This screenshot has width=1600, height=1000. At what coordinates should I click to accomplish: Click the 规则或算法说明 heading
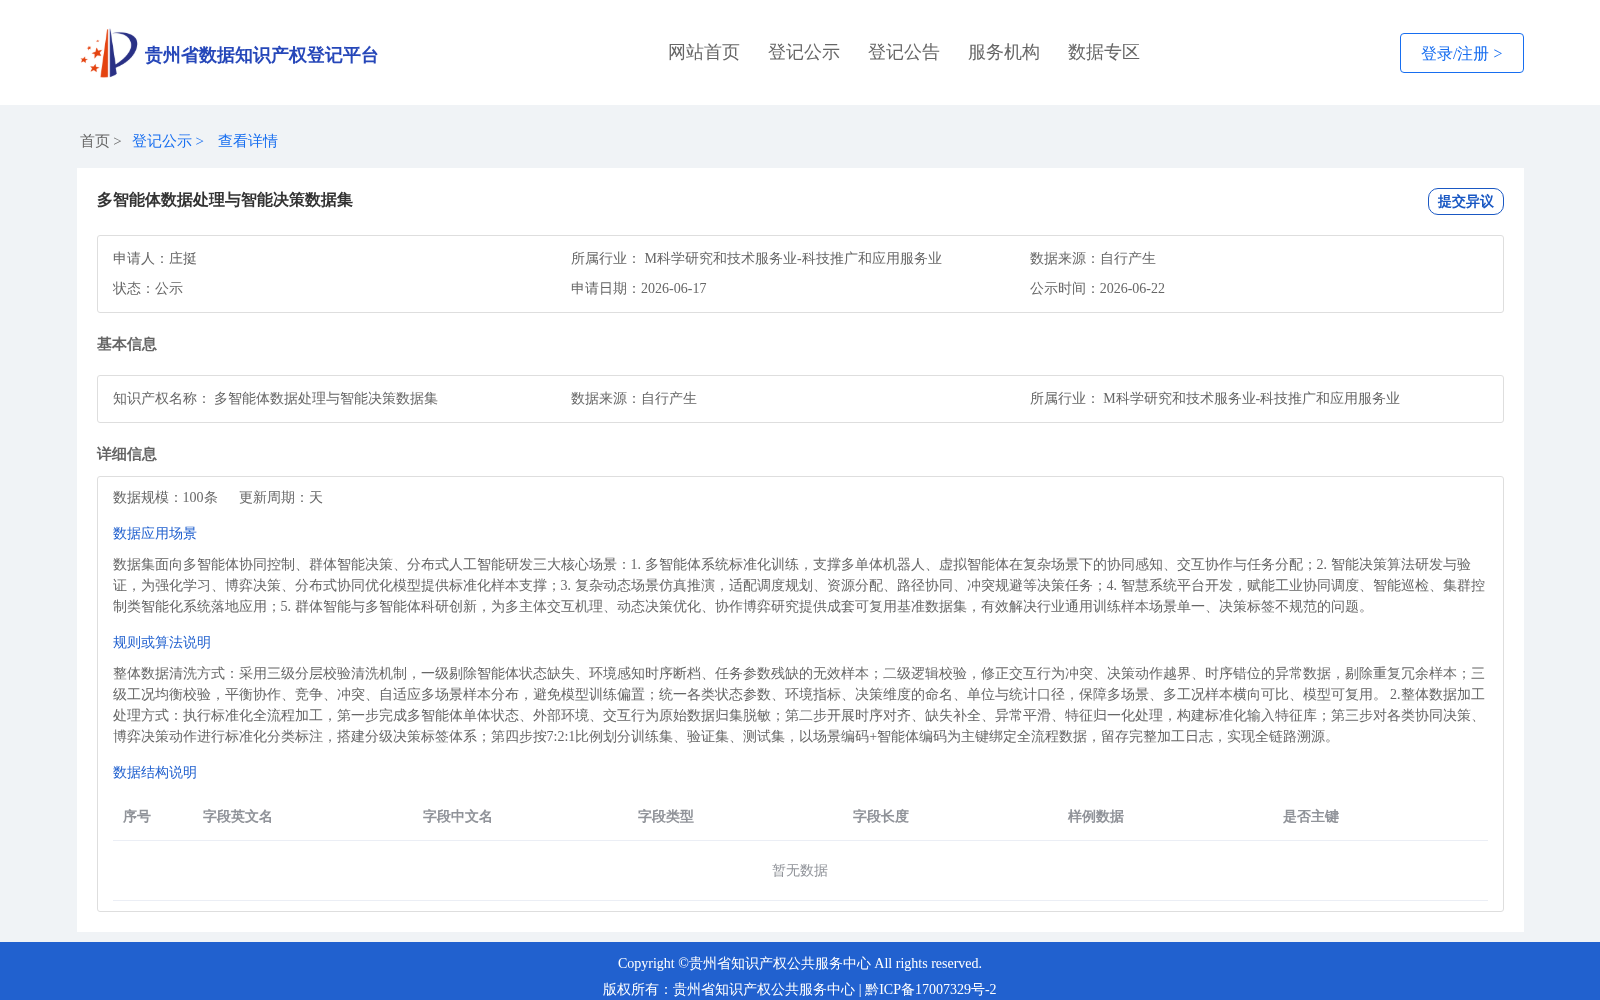(x=162, y=642)
